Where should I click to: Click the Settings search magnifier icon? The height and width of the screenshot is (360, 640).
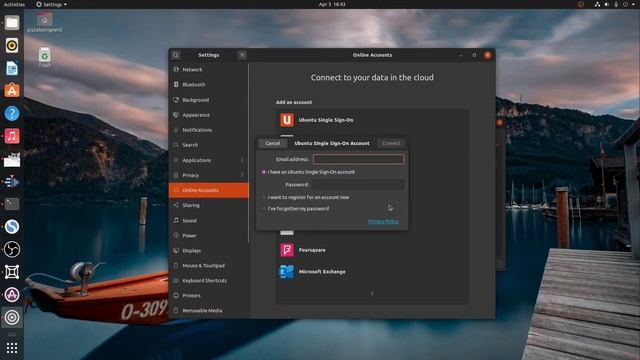[176, 55]
